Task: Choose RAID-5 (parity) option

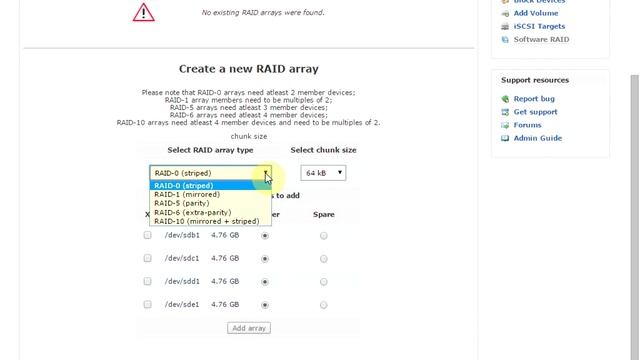Action: (x=210, y=203)
